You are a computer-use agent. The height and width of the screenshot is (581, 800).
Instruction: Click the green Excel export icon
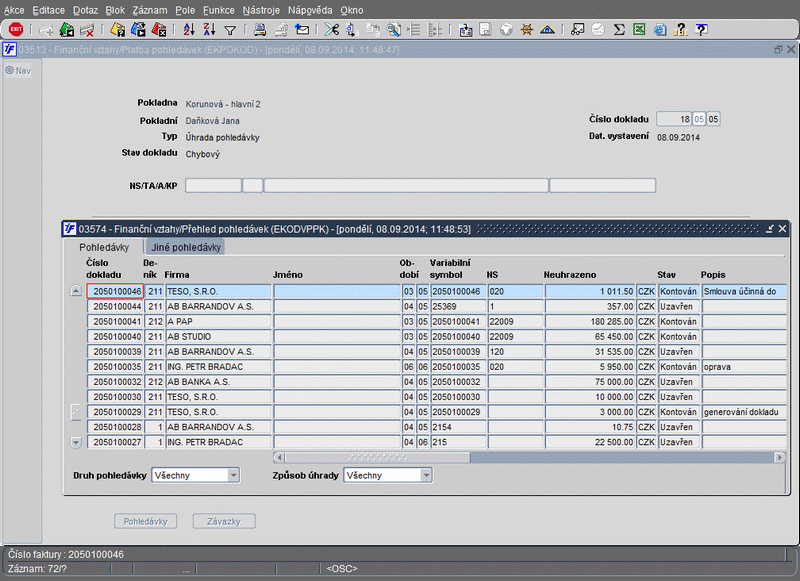pos(639,30)
